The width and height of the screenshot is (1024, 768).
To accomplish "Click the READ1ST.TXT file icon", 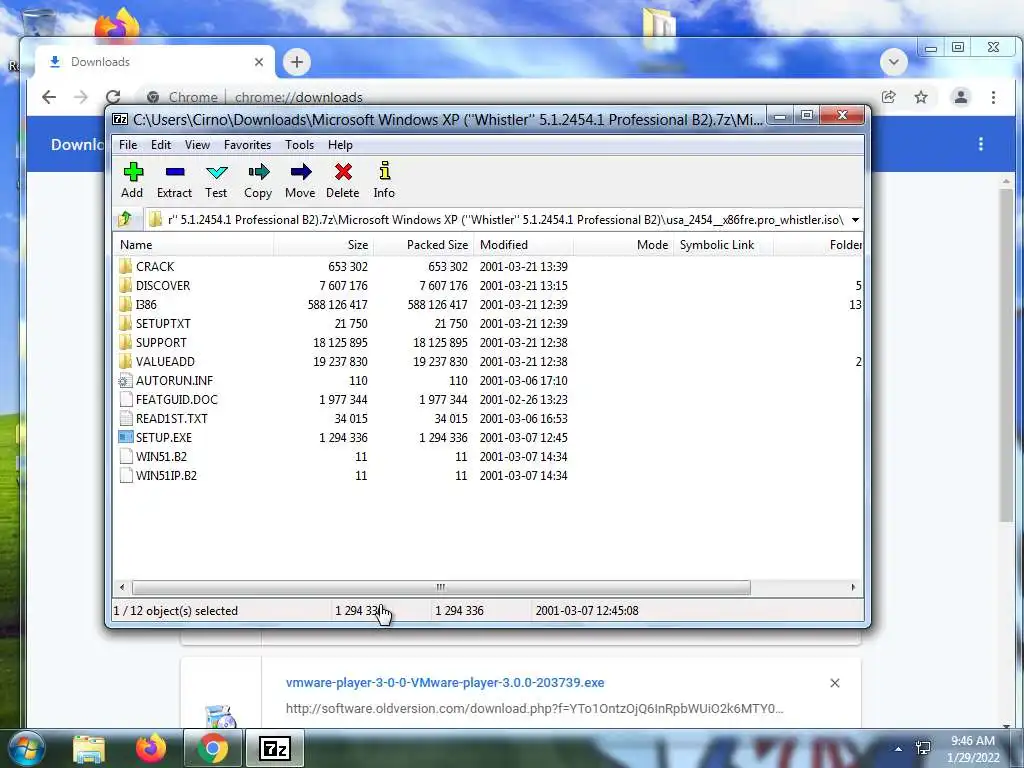I will pyautogui.click(x=125, y=419).
